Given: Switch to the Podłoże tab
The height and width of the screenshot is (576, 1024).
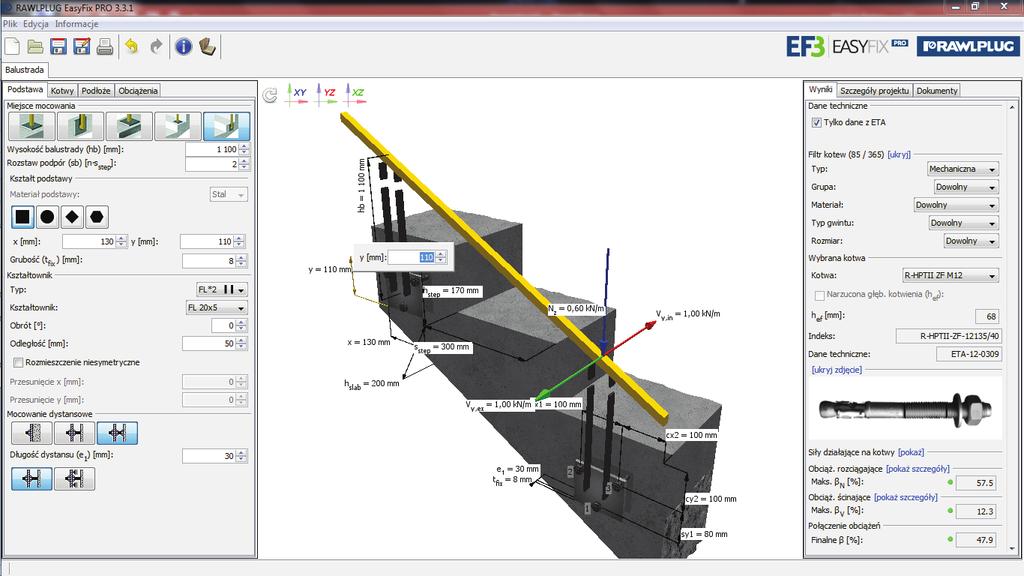Looking at the screenshot, I should tap(96, 91).
